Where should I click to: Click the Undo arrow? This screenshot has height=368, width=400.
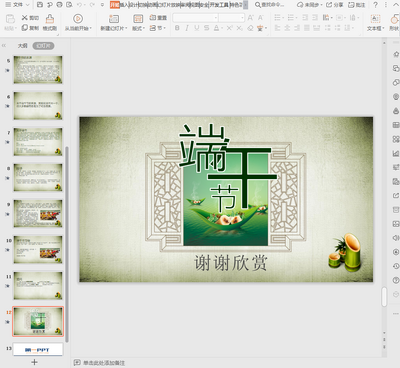point(79,5)
